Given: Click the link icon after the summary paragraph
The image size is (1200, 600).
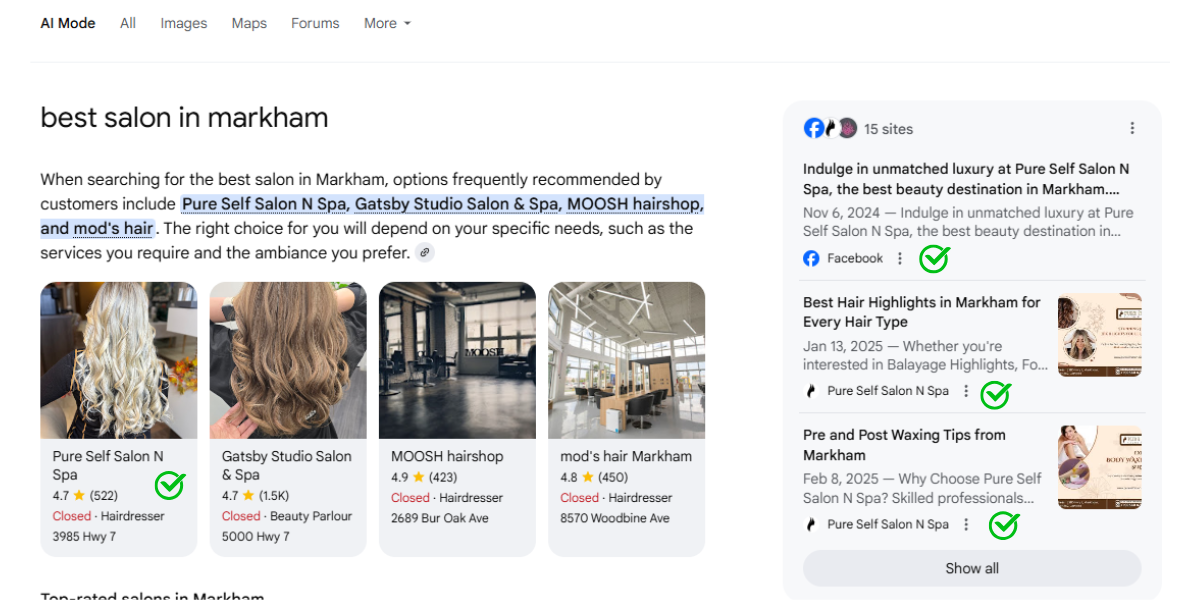Looking at the screenshot, I should pos(425,253).
